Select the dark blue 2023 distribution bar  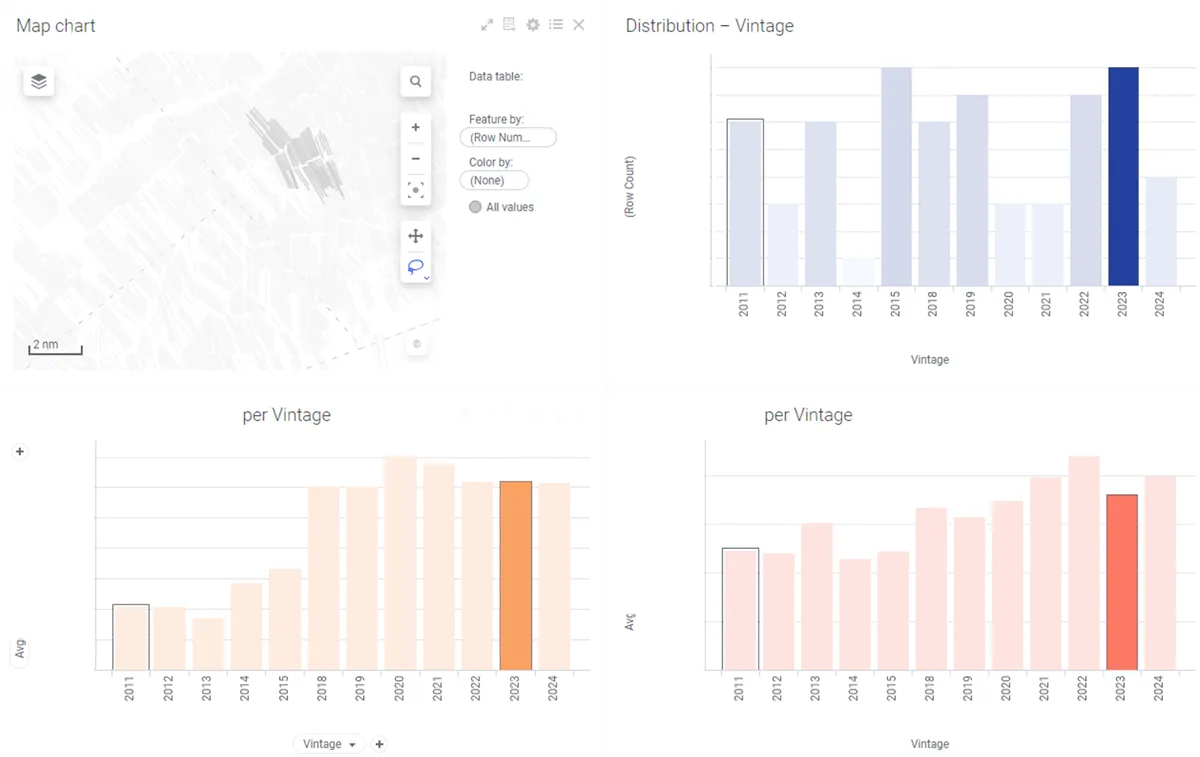coord(1123,176)
